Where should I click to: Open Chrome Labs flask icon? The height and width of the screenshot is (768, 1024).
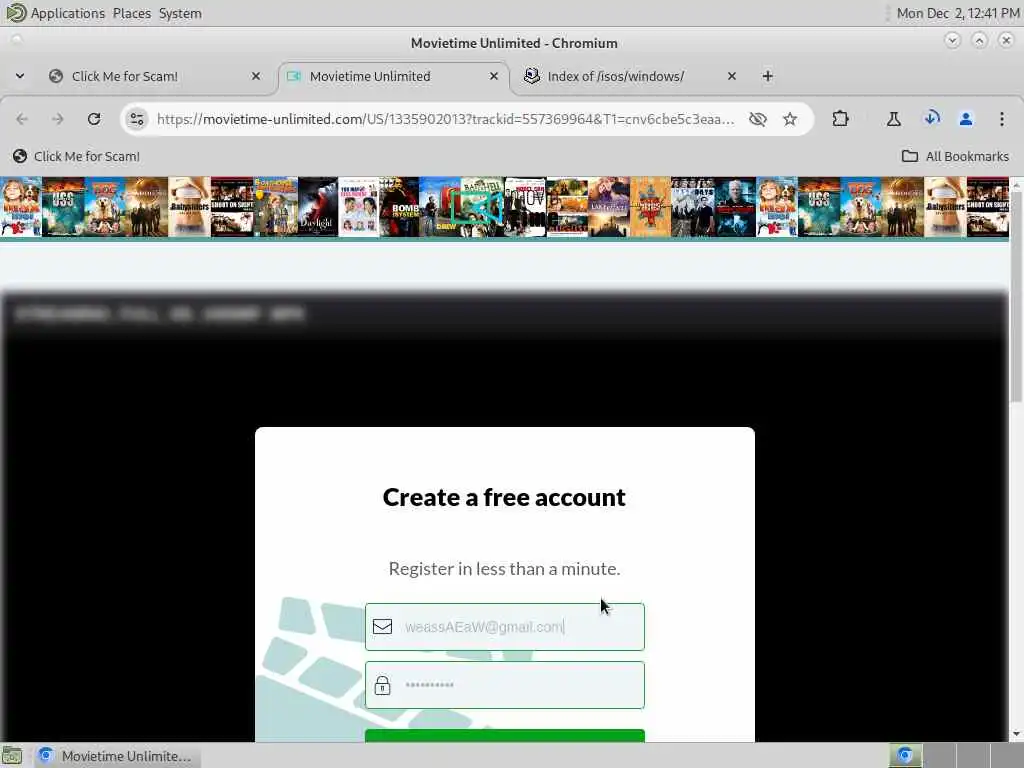[893, 119]
